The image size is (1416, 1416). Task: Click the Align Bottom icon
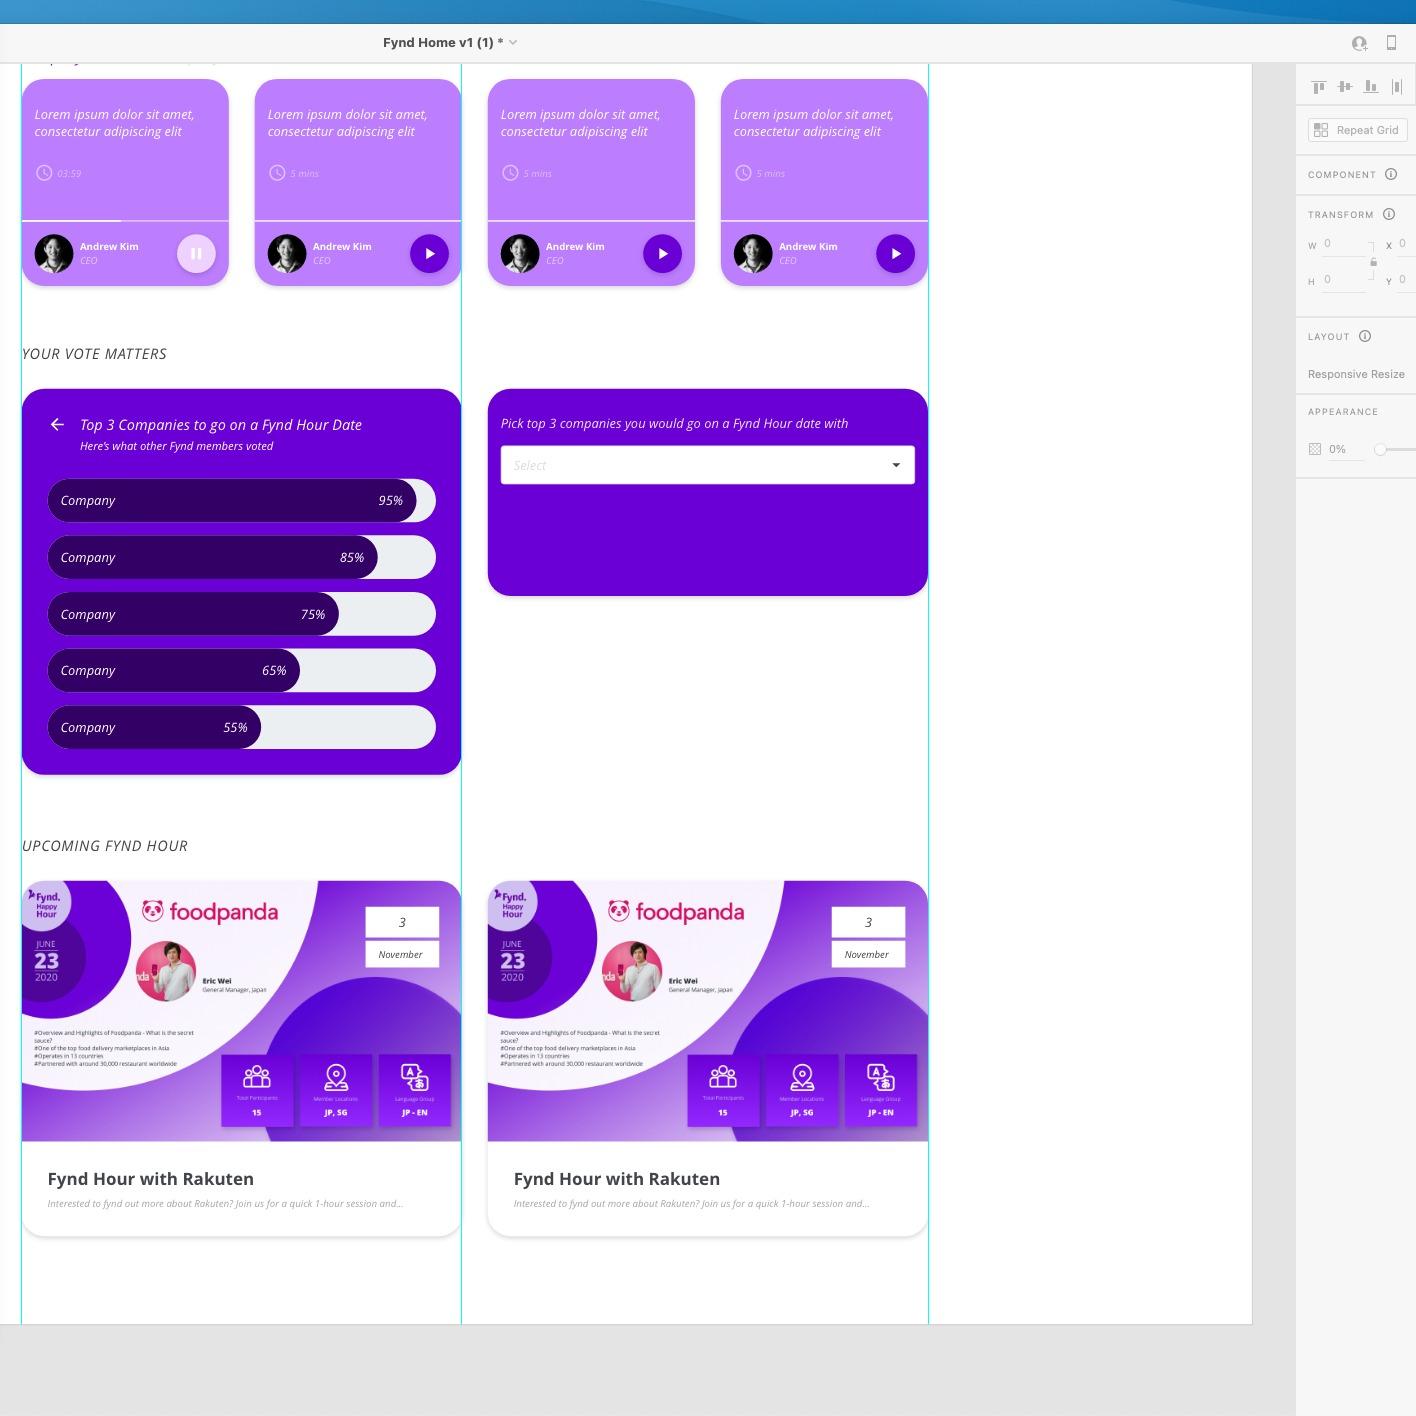tap(1371, 87)
